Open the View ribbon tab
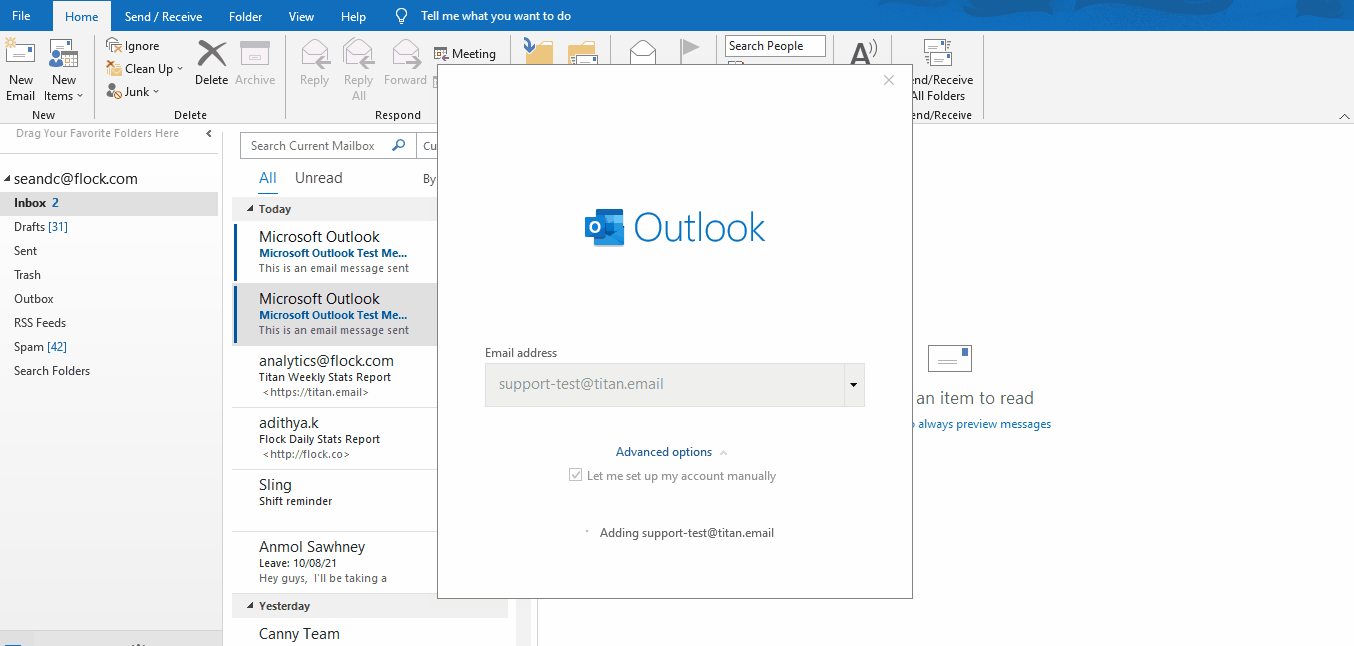1354x646 pixels. tap(301, 16)
